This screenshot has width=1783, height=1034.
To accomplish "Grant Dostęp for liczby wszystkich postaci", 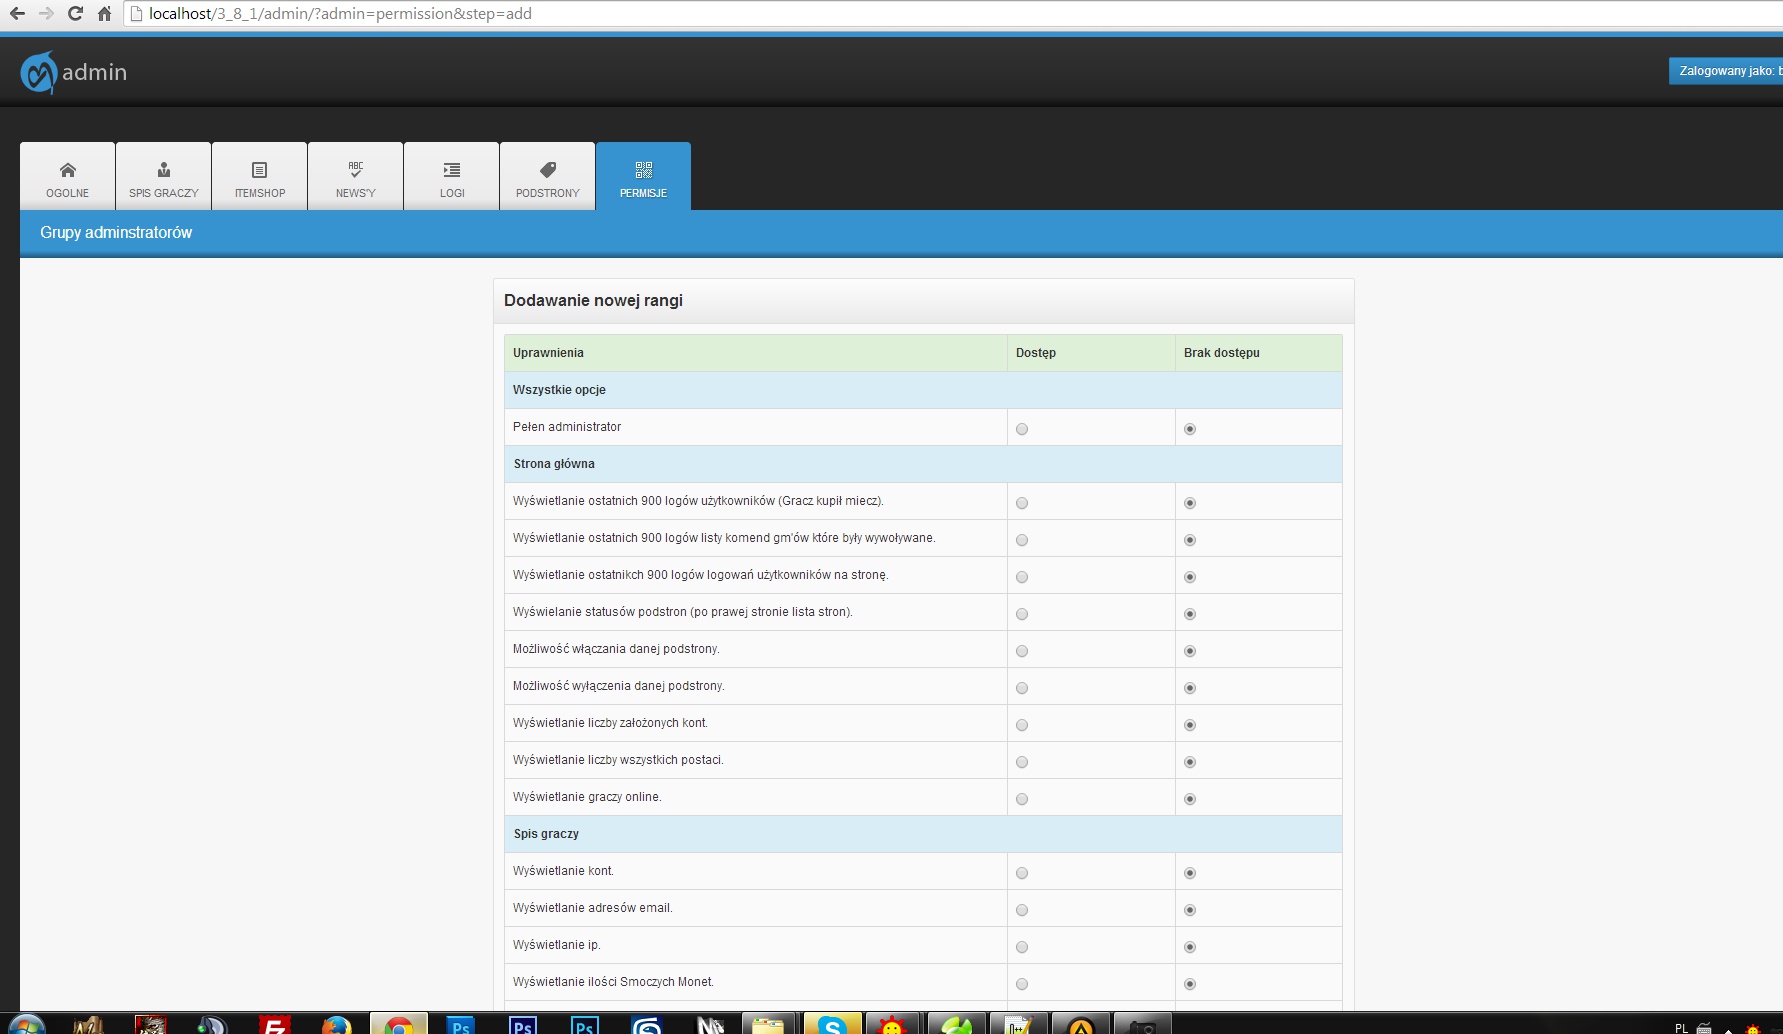I will click(1022, 762).
